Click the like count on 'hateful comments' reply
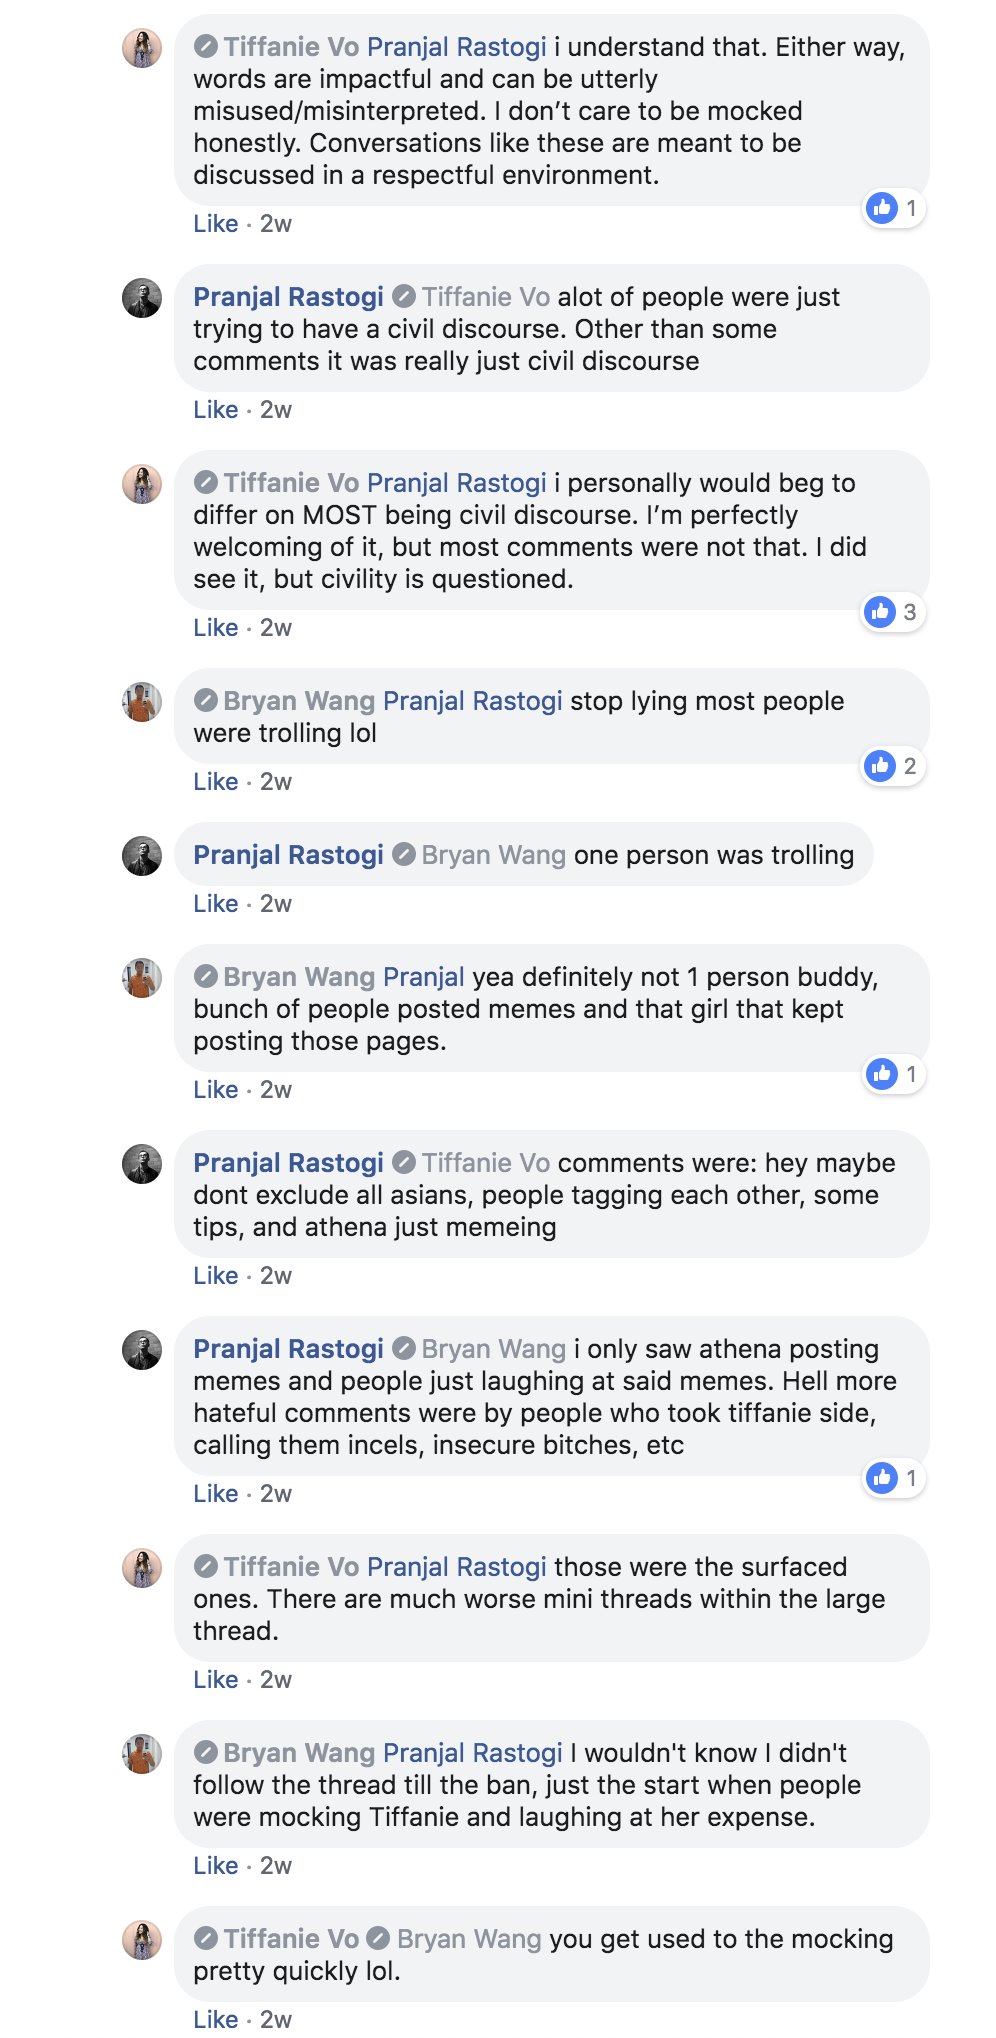The width and height of the screenshot is (996, 2038). 911,1478
